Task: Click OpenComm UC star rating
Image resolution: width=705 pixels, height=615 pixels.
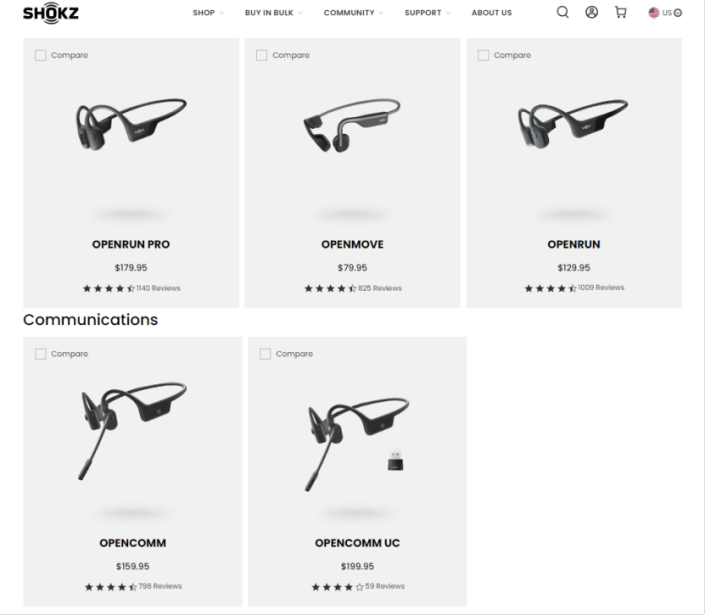Action: [x=337, y=587]
